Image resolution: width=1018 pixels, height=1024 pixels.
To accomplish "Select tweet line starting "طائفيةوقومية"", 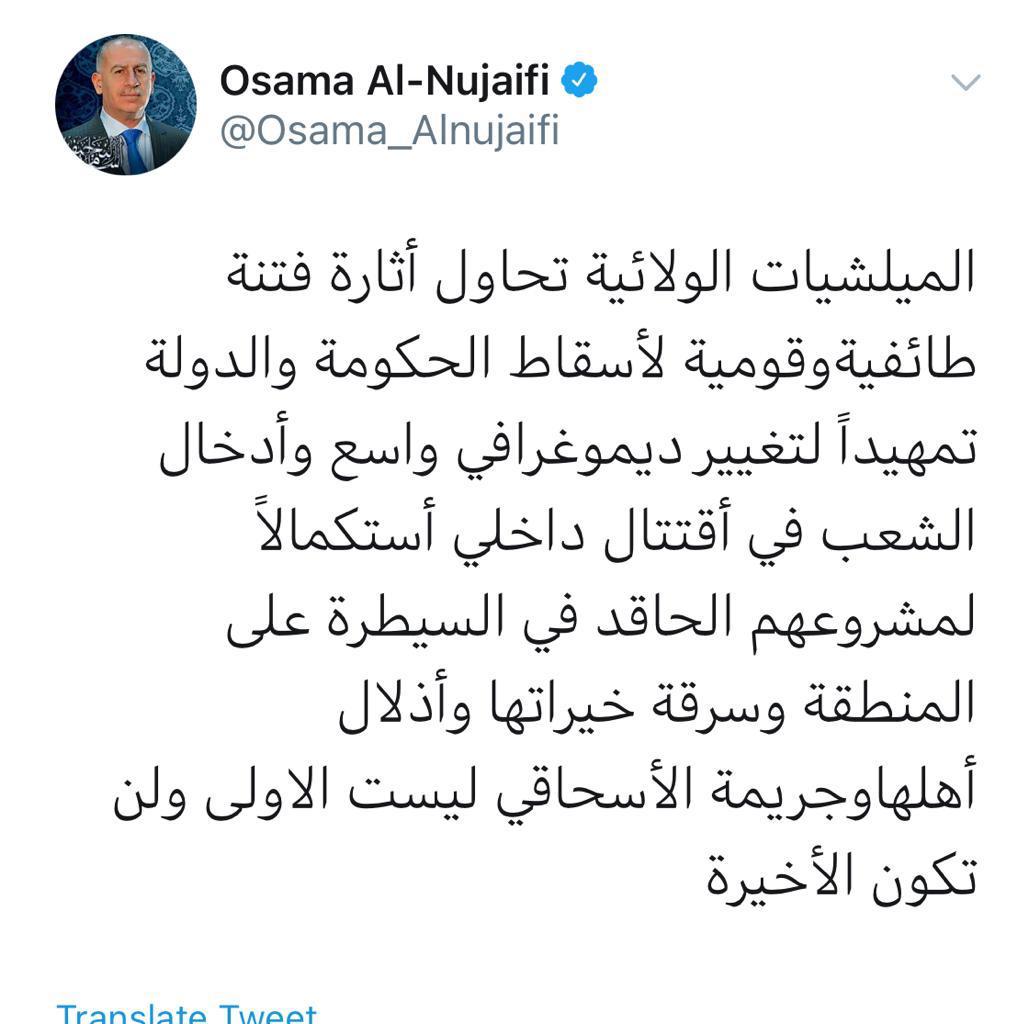I will (560, 360).
